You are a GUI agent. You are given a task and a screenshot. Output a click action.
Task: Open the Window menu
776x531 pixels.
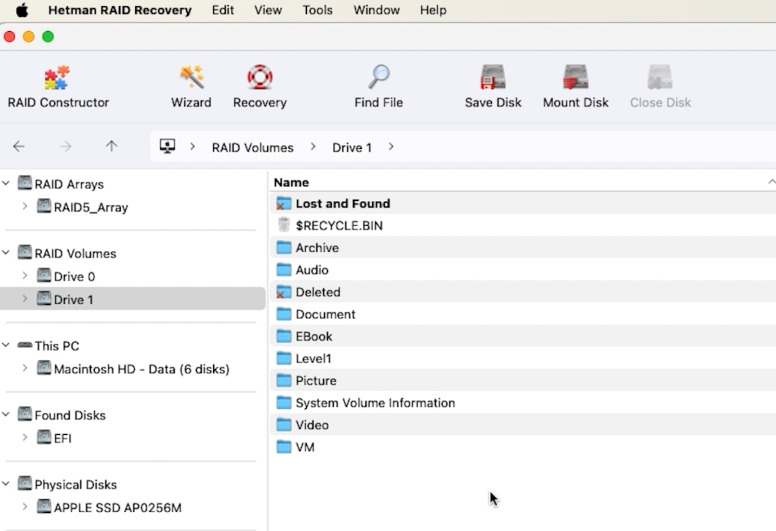pyautogui.click(x=376, y=10)
